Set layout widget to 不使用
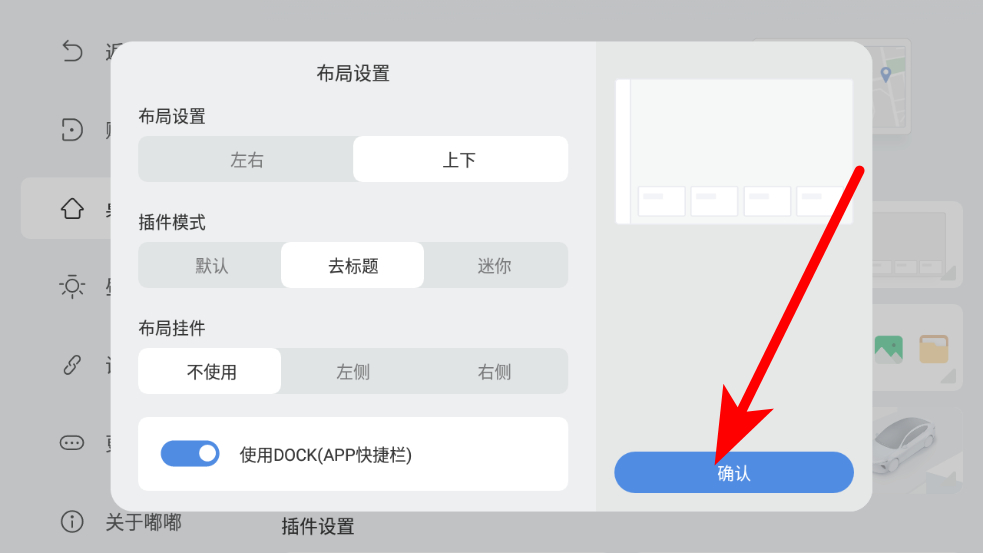The image size is (983, 553). point(210,371)
